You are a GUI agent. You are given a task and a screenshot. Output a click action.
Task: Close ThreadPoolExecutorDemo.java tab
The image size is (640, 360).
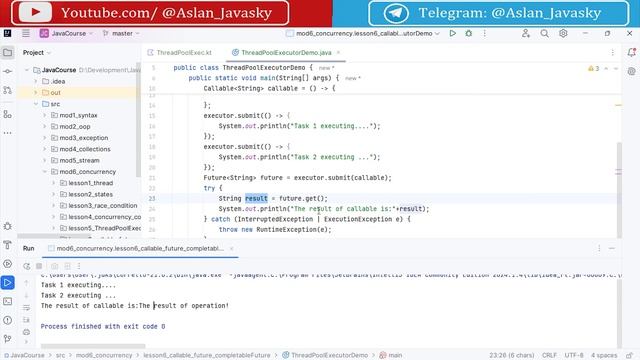338,53
